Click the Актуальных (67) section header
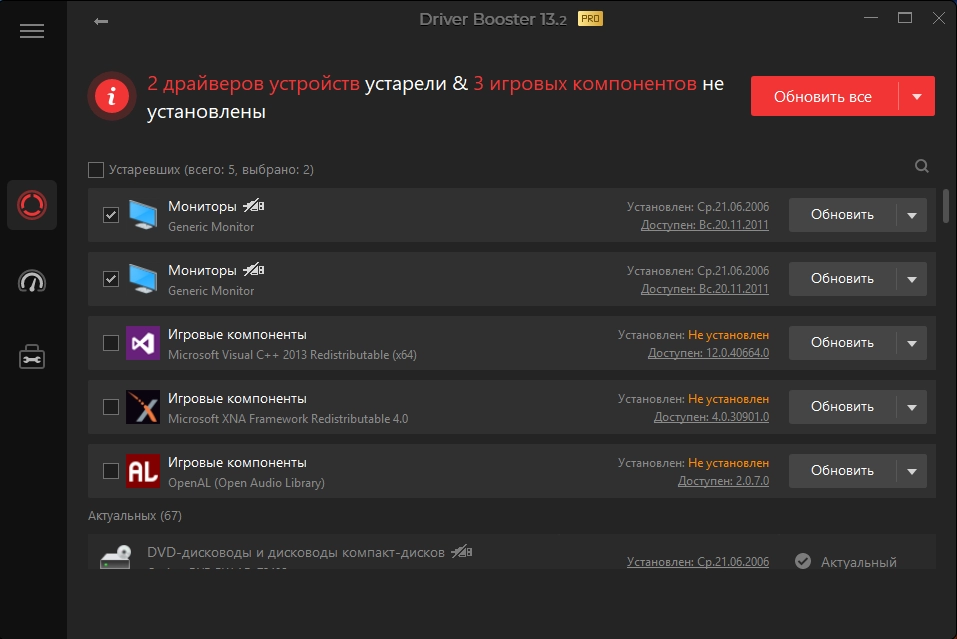 coord(135,516)
